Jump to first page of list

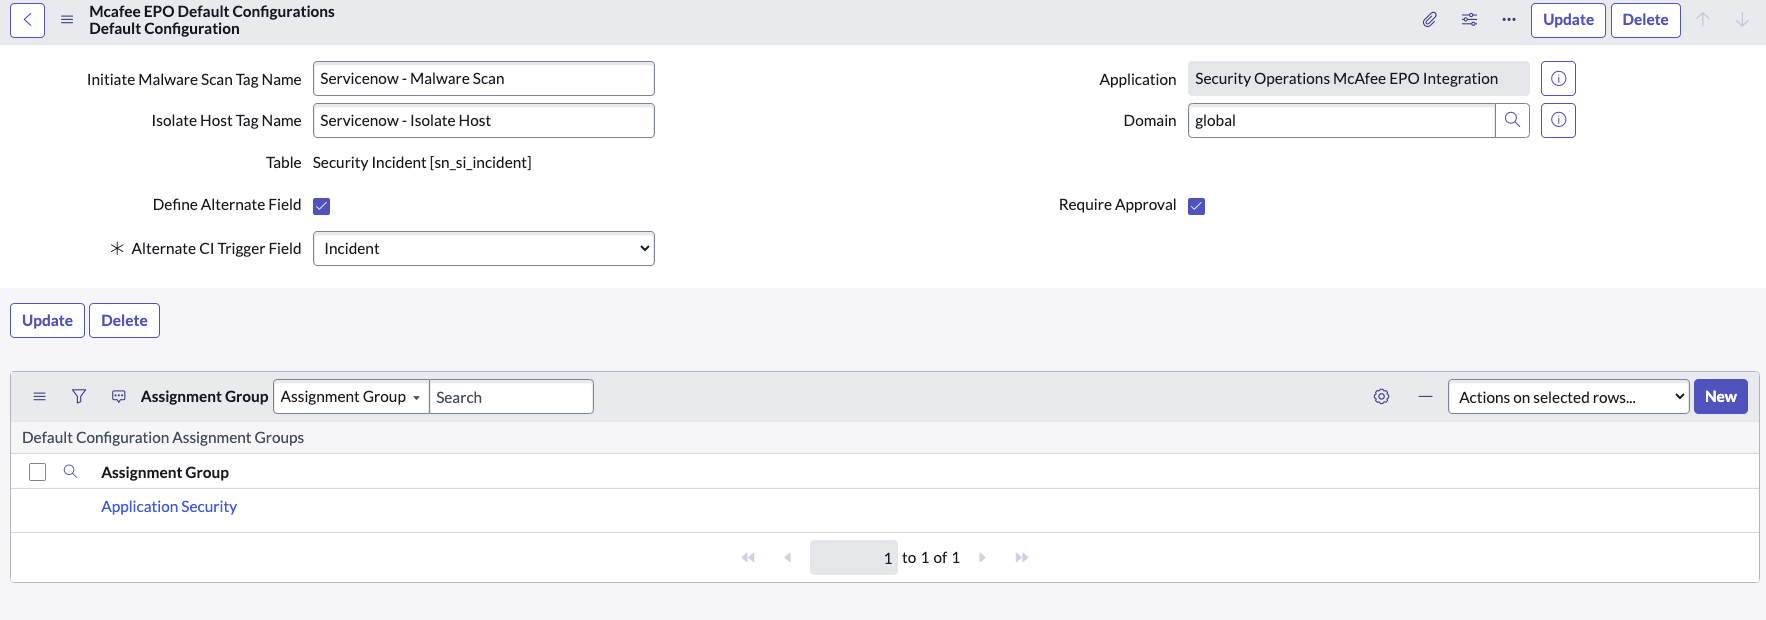point(748,558)
